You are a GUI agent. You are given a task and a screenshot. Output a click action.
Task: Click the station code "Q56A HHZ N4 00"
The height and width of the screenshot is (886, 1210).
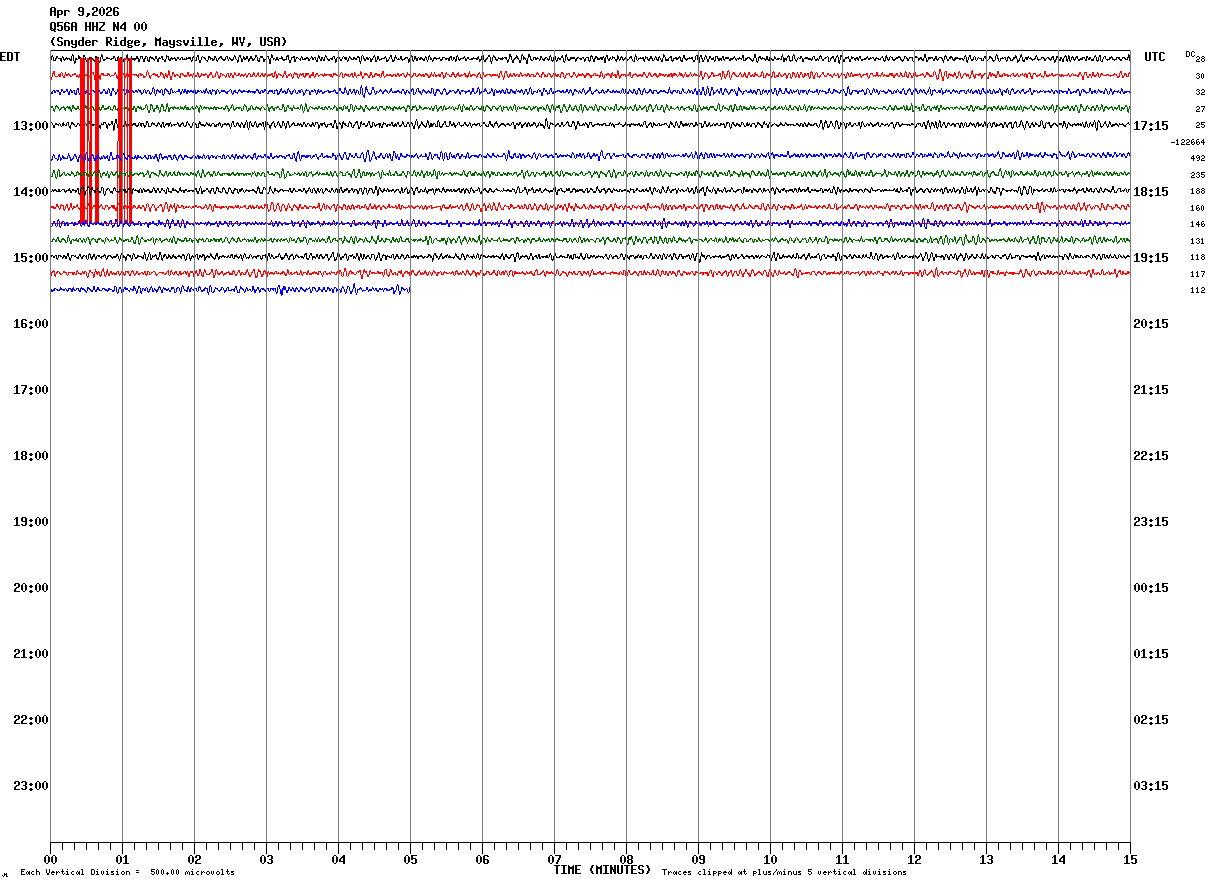[98, 27]
